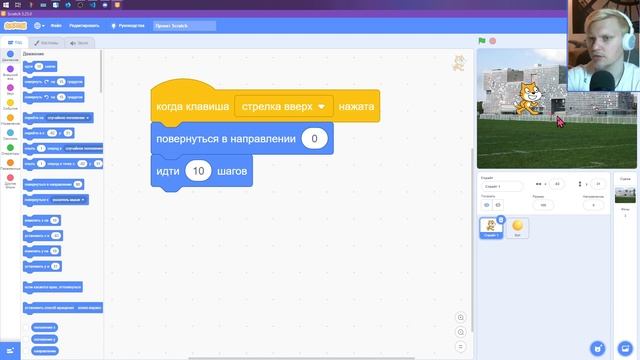The height and width of the screenshot is (360, 640).
Task: Open the choose a backdrop button
Action: [625, 349]
